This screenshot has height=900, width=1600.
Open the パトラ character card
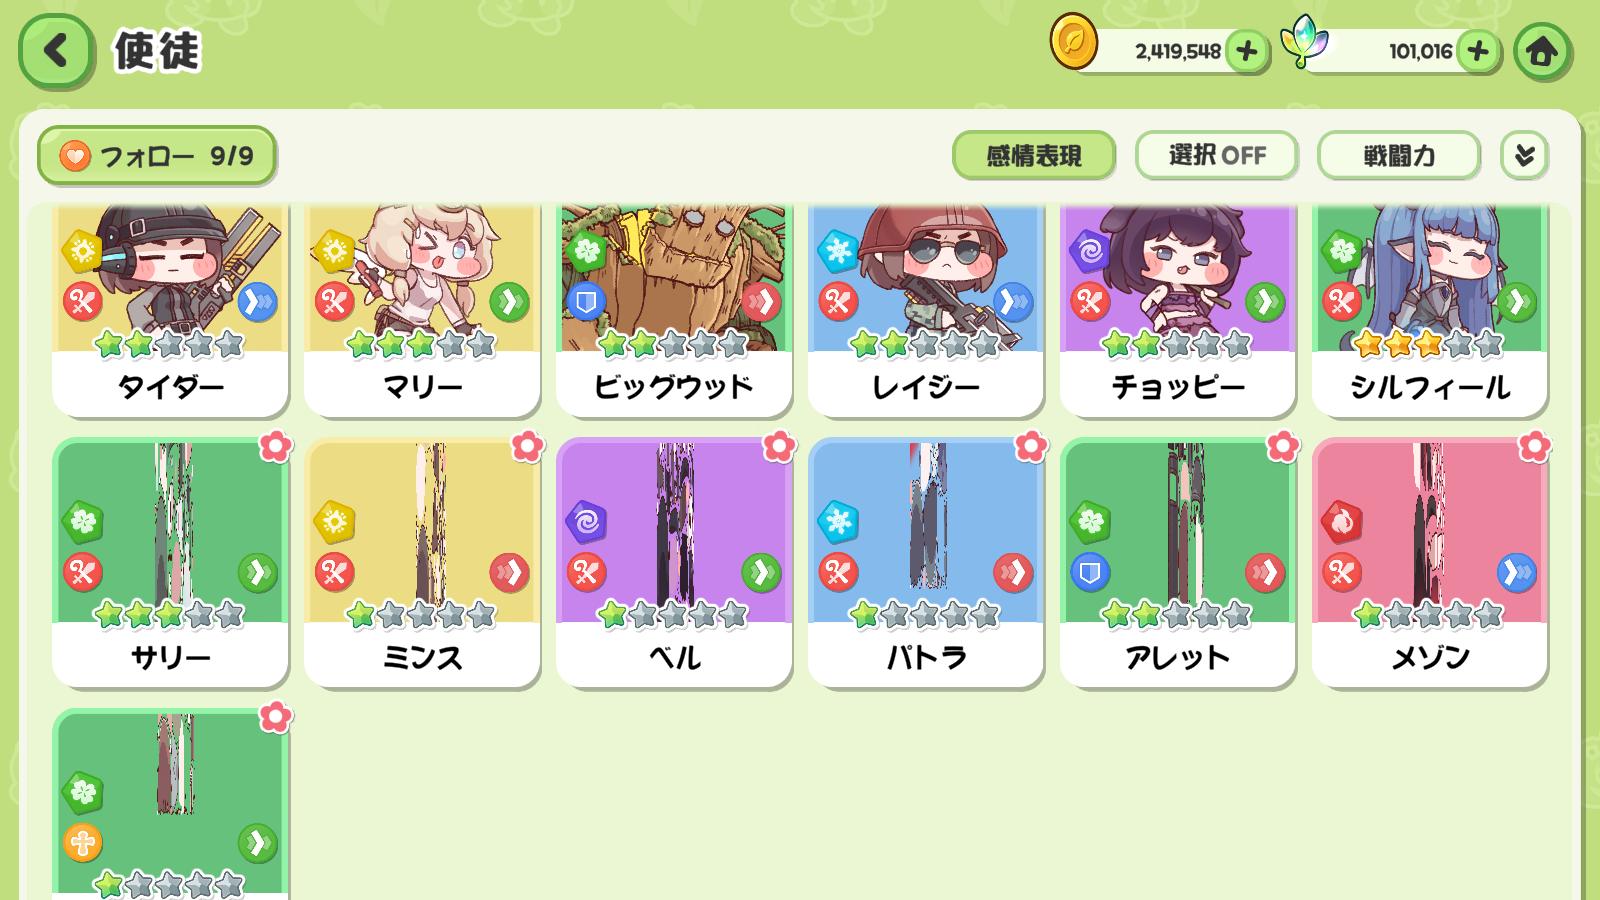[x=926, y=562]
